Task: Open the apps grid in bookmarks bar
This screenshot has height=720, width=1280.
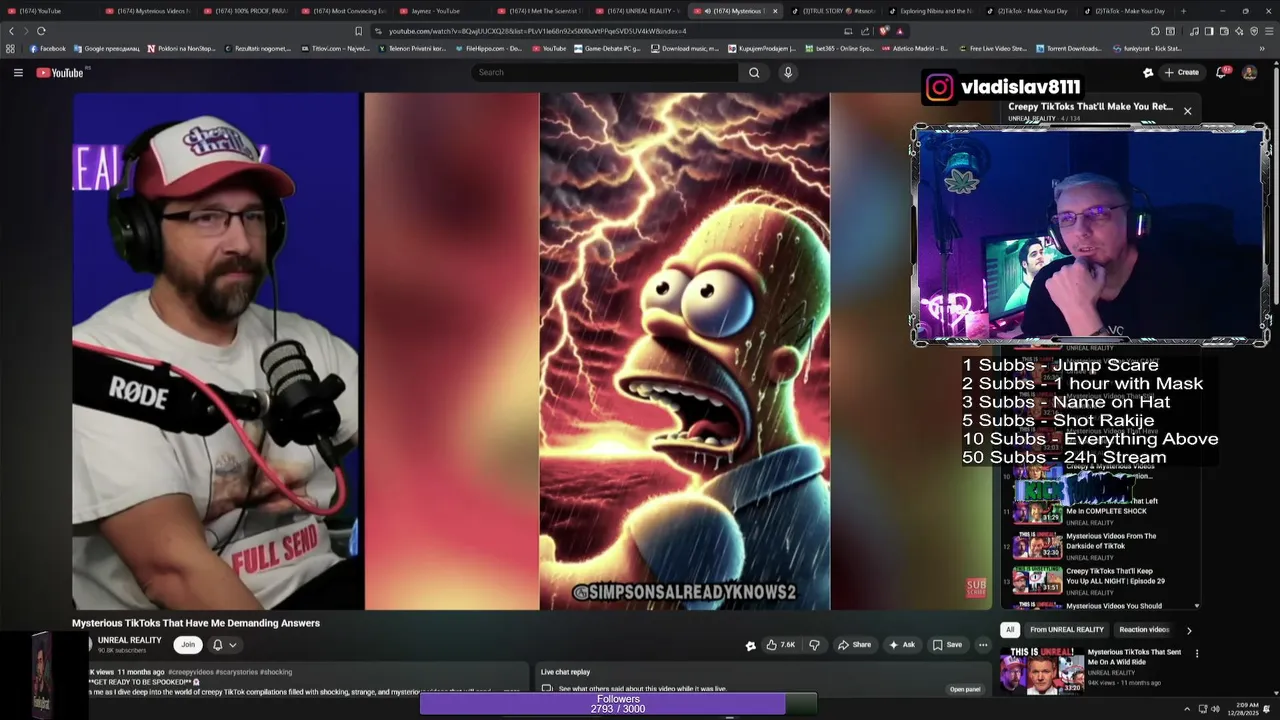Action: click(10, 48)
